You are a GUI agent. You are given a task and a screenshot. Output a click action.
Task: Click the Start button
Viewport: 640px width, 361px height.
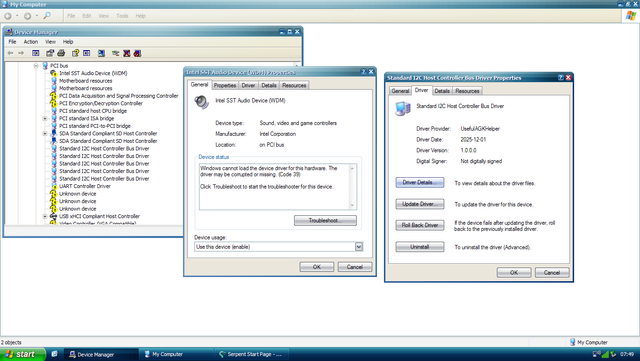click(22, 354)
